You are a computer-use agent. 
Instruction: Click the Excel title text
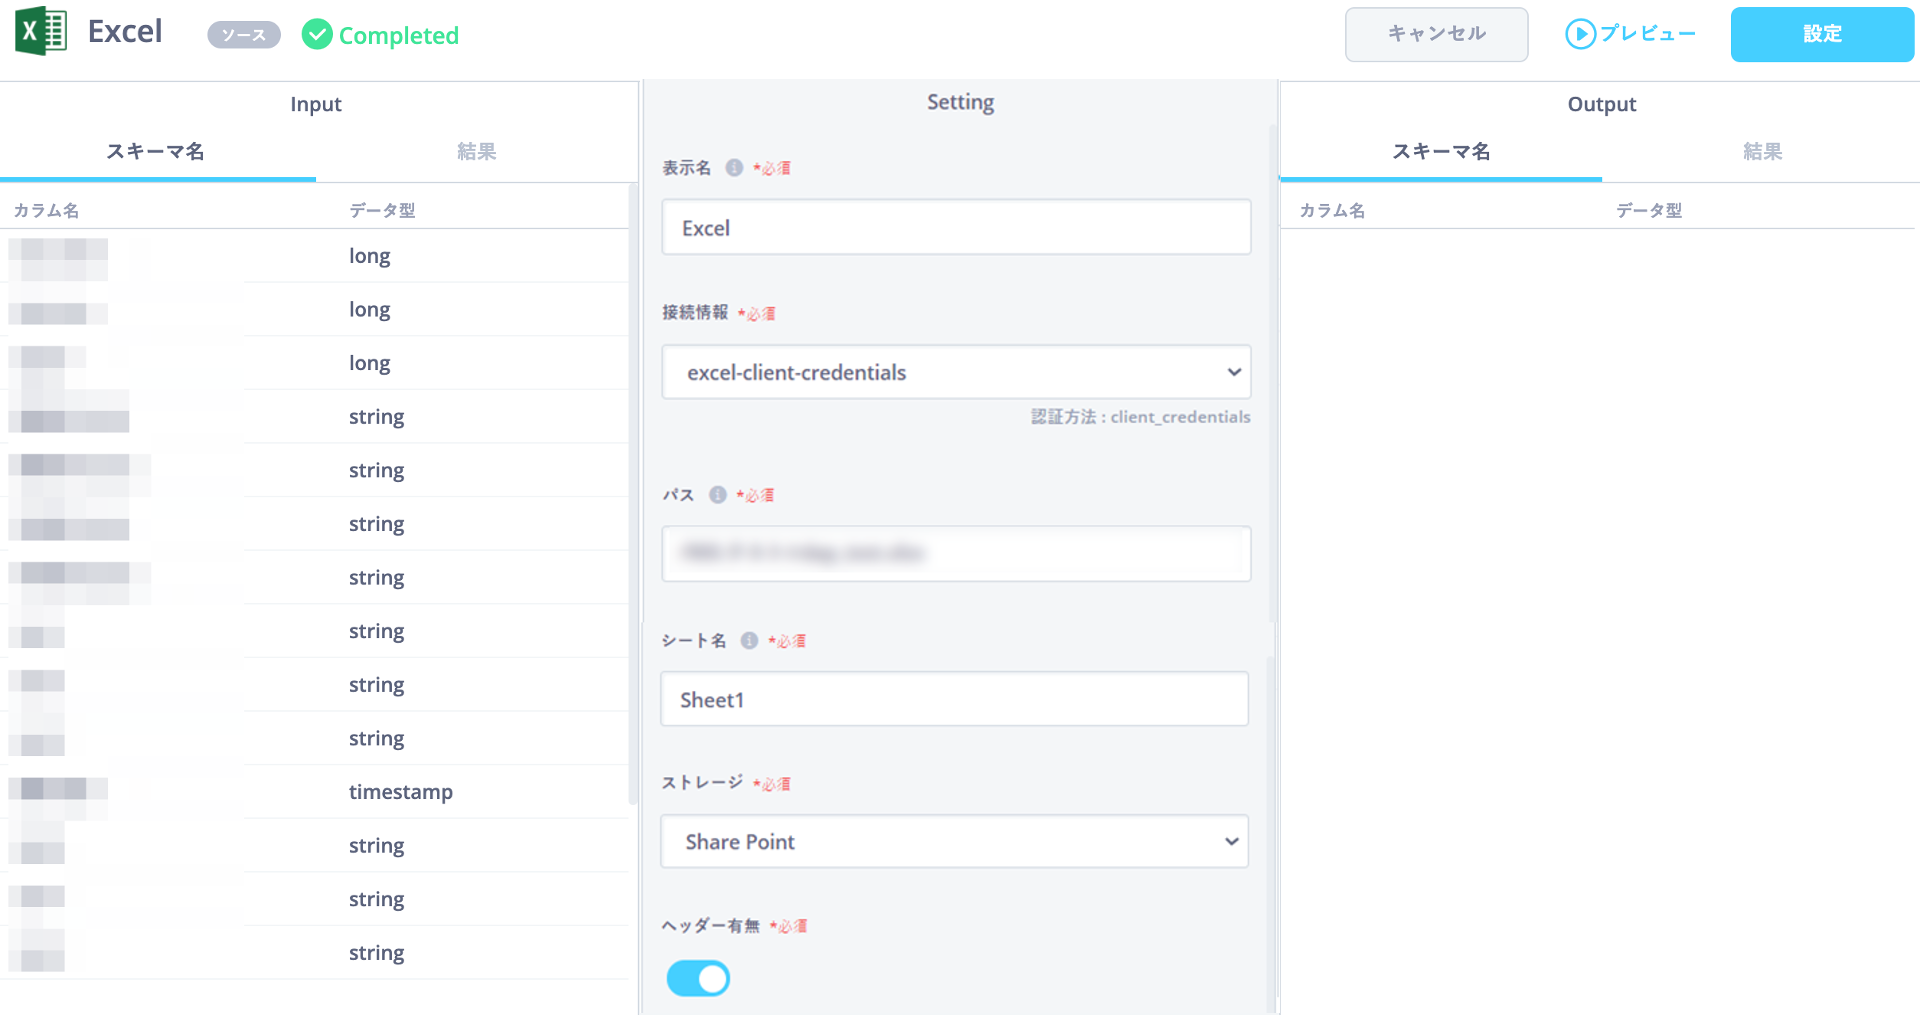[x=125, y=31]
